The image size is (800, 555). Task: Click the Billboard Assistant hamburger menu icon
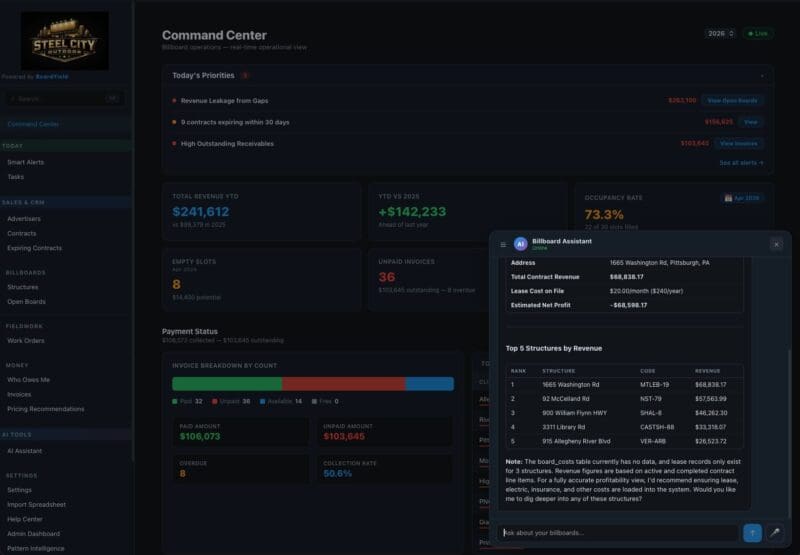503,244
